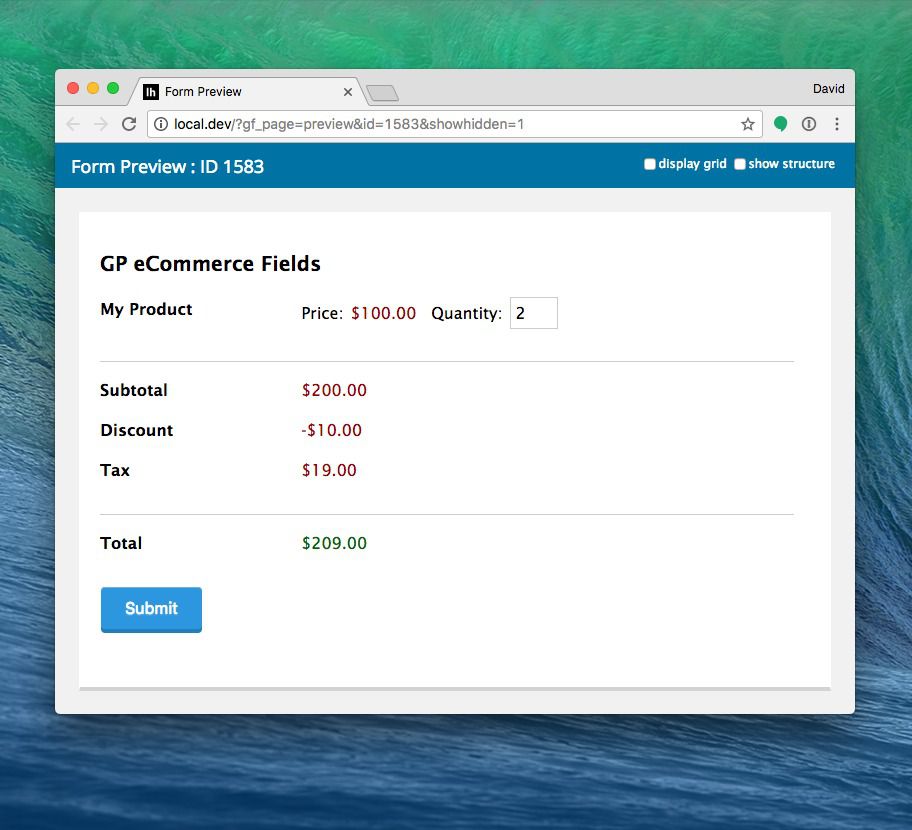Minimize the window using yellow button
Screen dimensions: 912x830
pyautogui.click(x=93, y=88)
